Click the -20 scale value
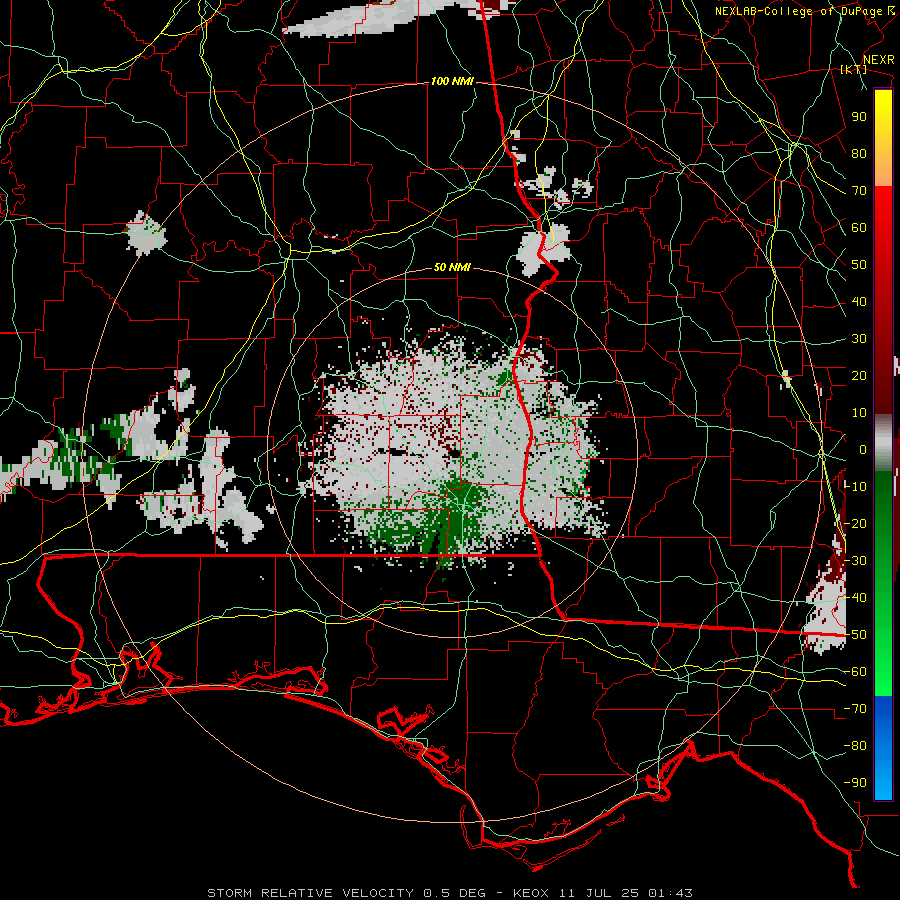 855,524
